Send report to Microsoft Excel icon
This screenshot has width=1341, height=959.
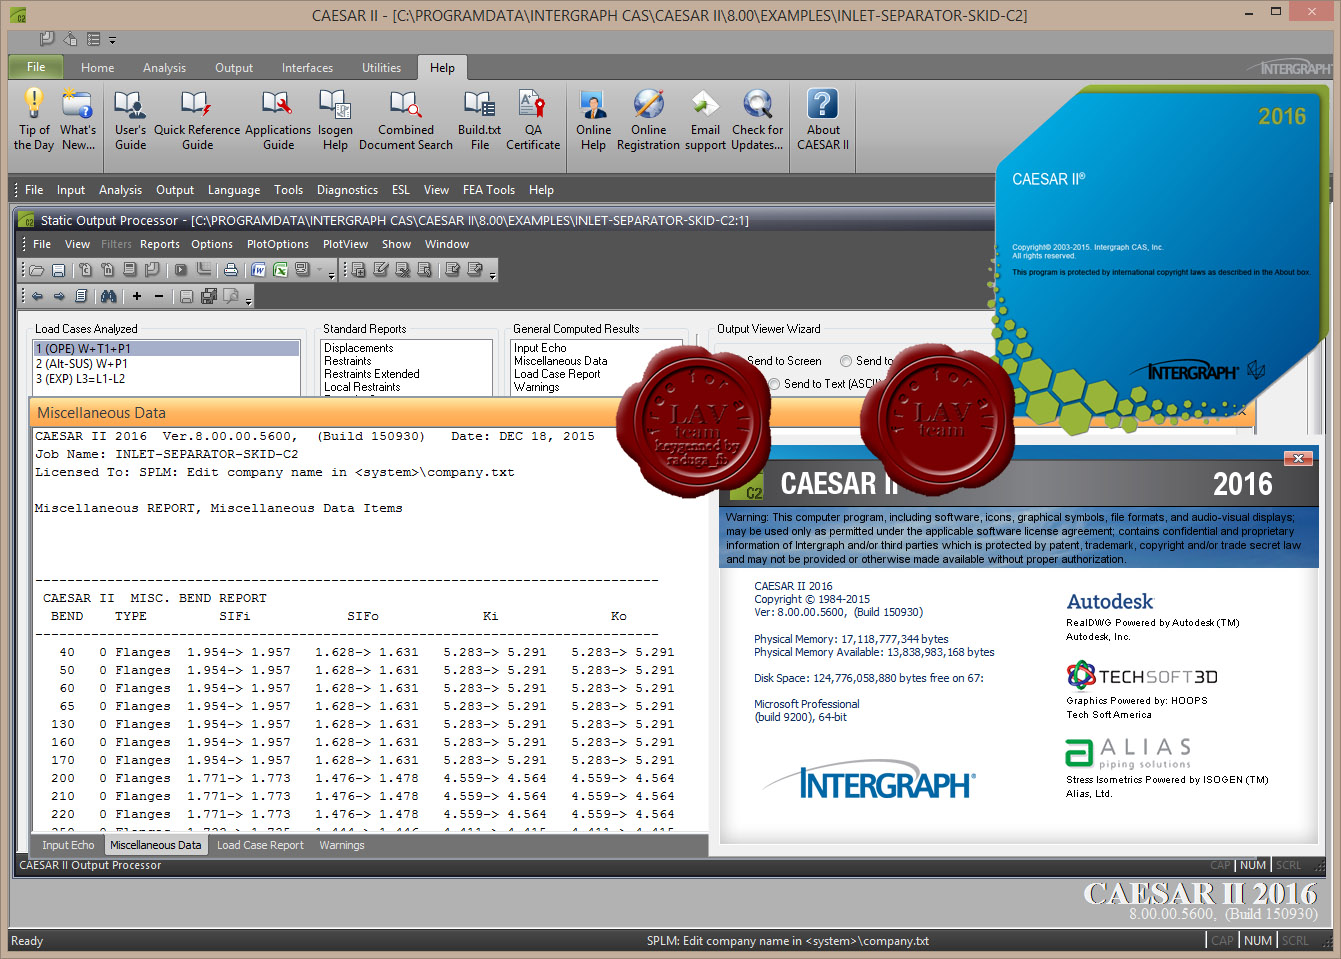[x=280, y=270]
